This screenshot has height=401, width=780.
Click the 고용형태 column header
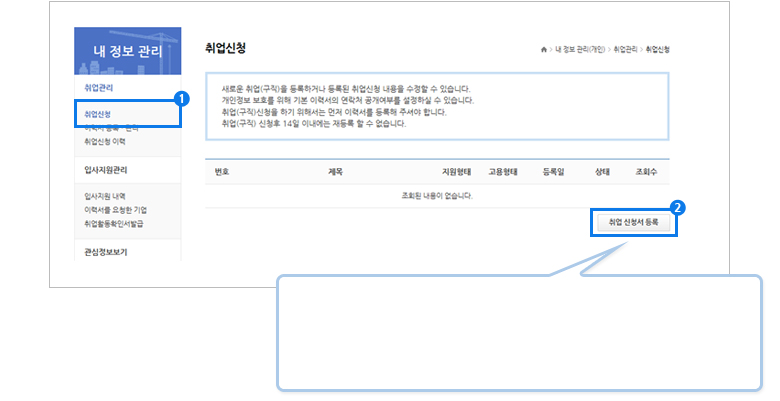point(502,172)
